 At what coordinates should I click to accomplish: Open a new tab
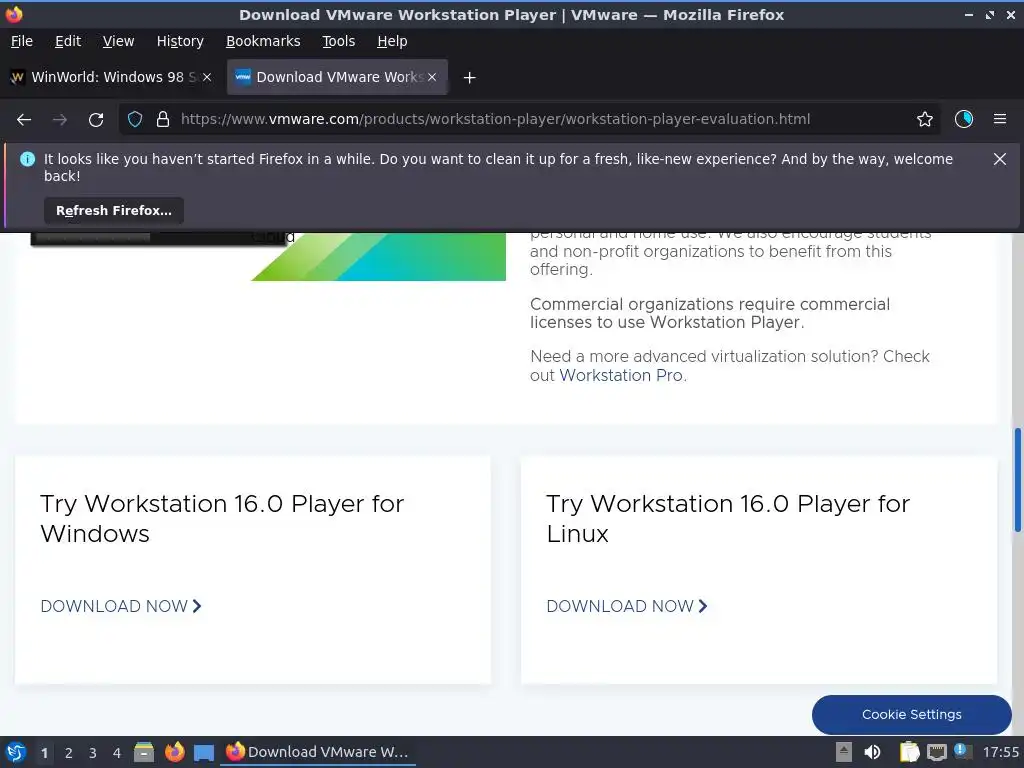click(469, 78)
